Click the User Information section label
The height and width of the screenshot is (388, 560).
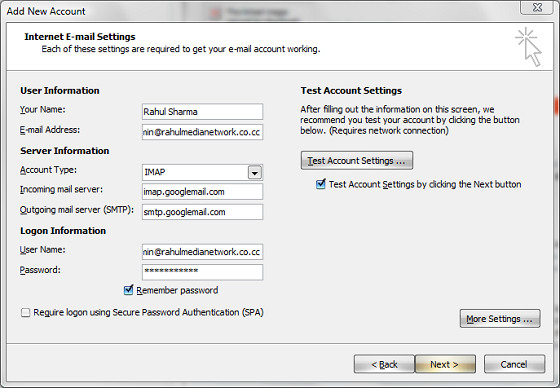click(60, 91)
